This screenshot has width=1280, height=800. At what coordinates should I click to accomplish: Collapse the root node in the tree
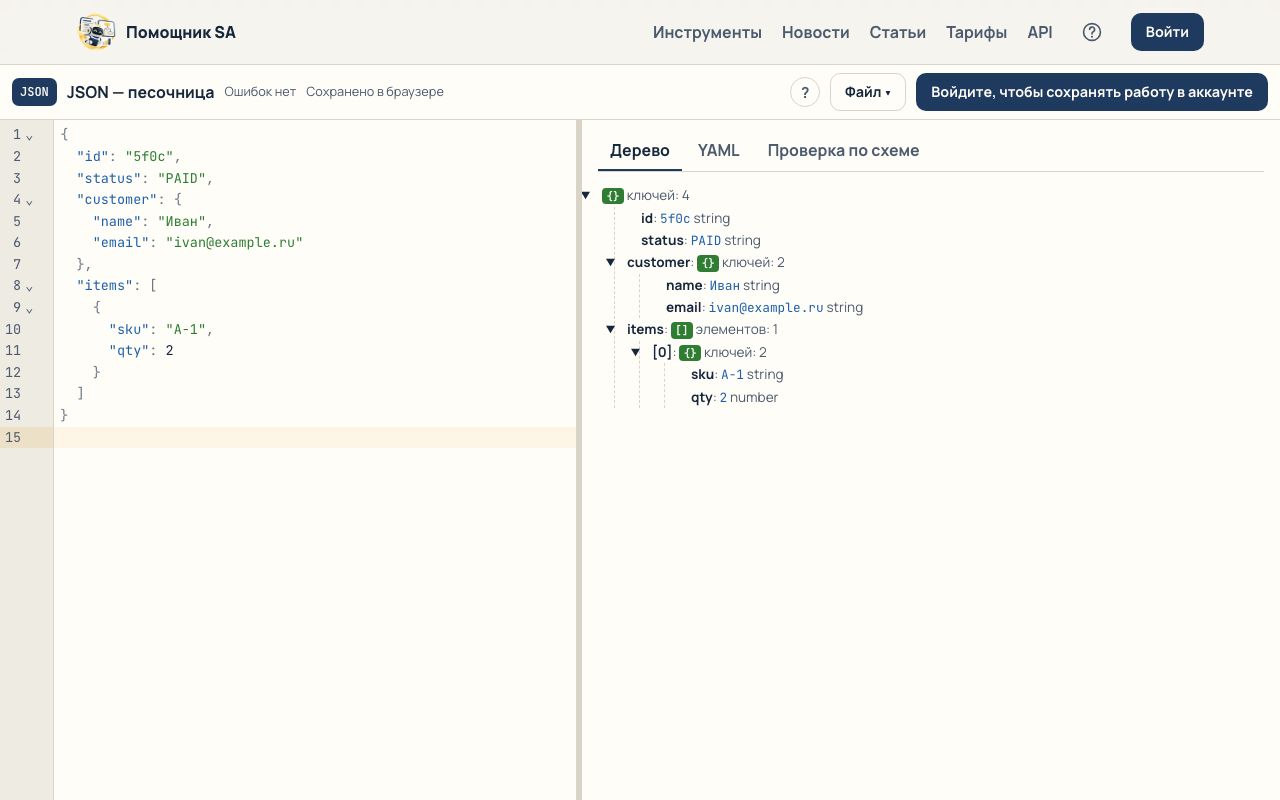pos(586,196)
